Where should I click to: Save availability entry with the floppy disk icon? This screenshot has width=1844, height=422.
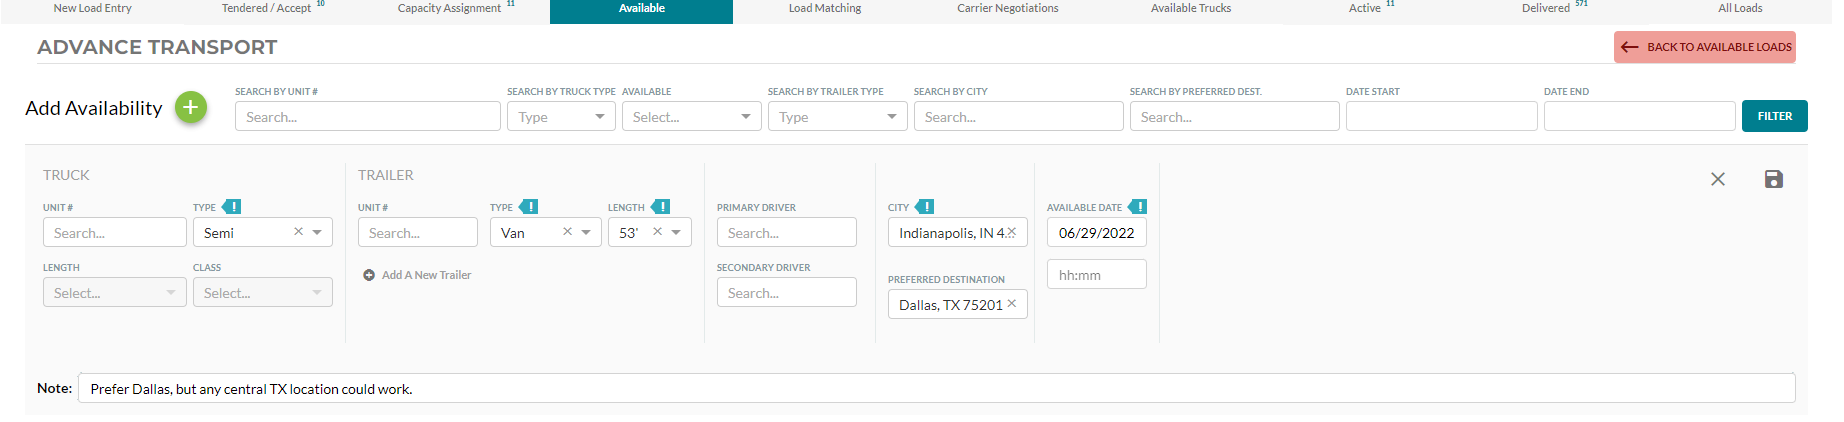point(1774,179)
